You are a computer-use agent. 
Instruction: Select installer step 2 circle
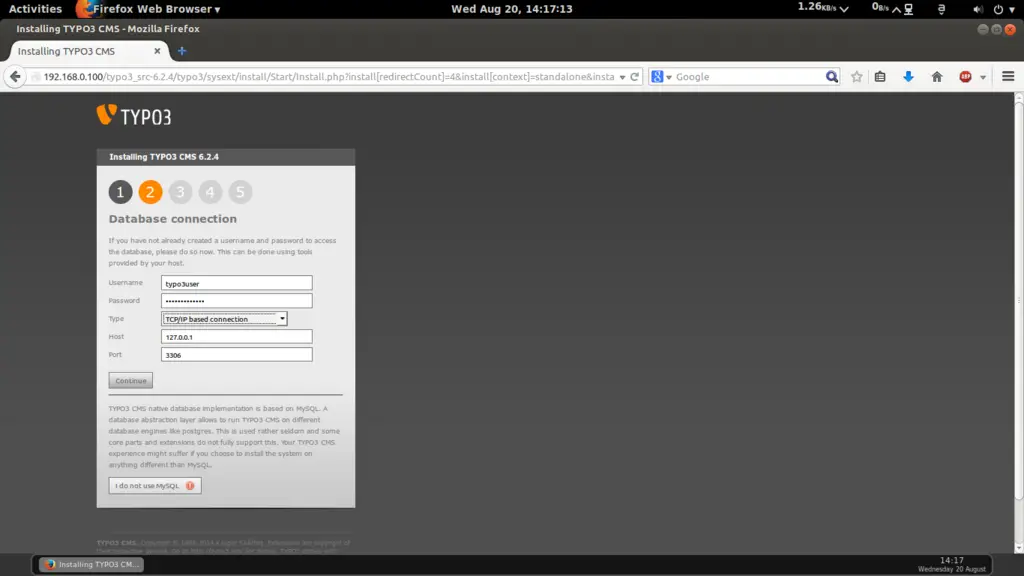click(x=150, y=192)
